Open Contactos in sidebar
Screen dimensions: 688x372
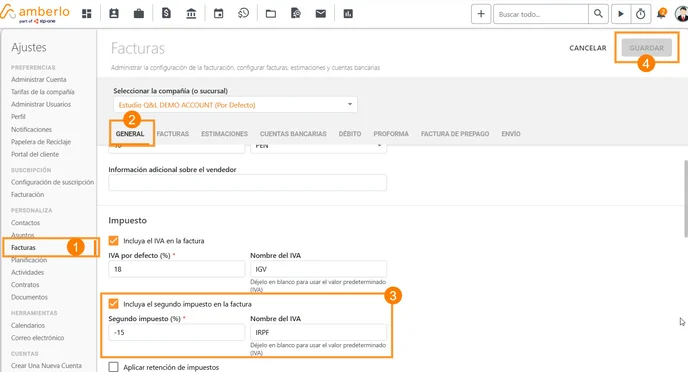pos(25,223)
